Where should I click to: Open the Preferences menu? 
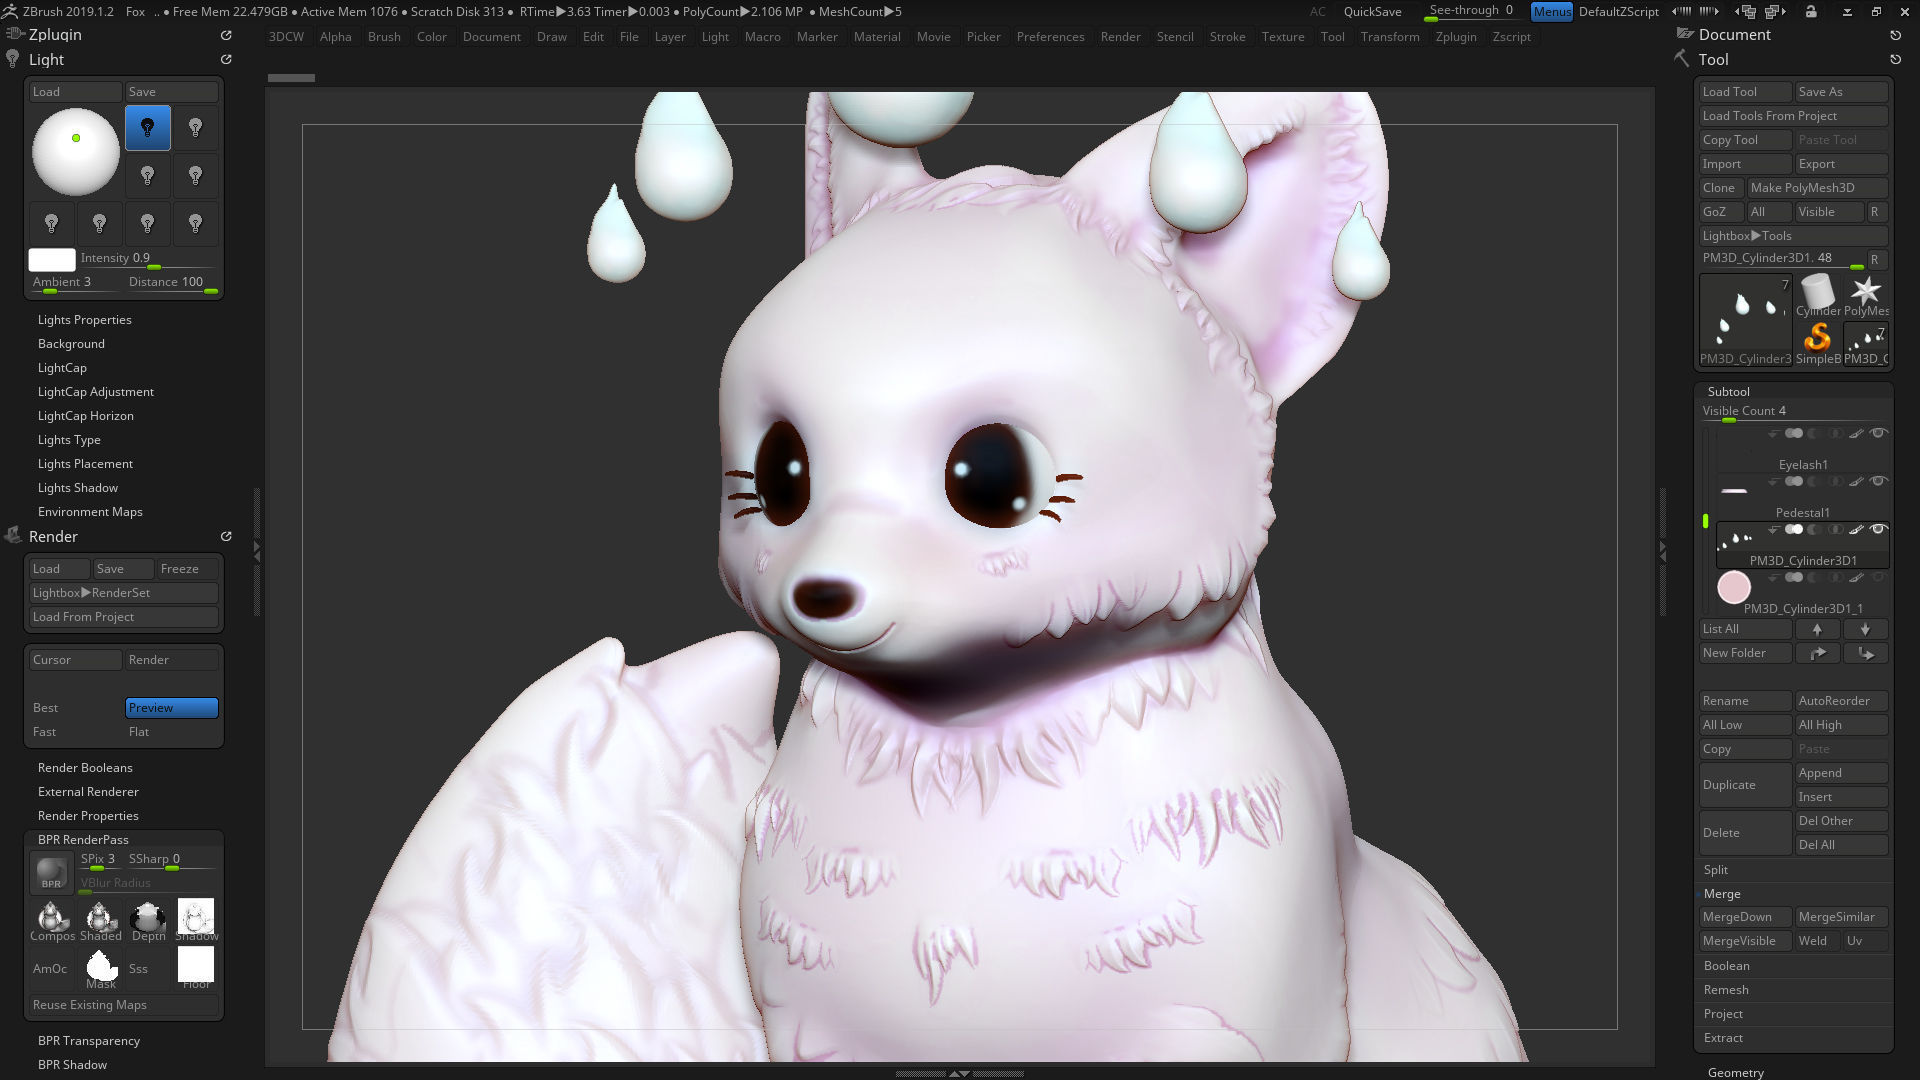click(x=1050, y=37)
